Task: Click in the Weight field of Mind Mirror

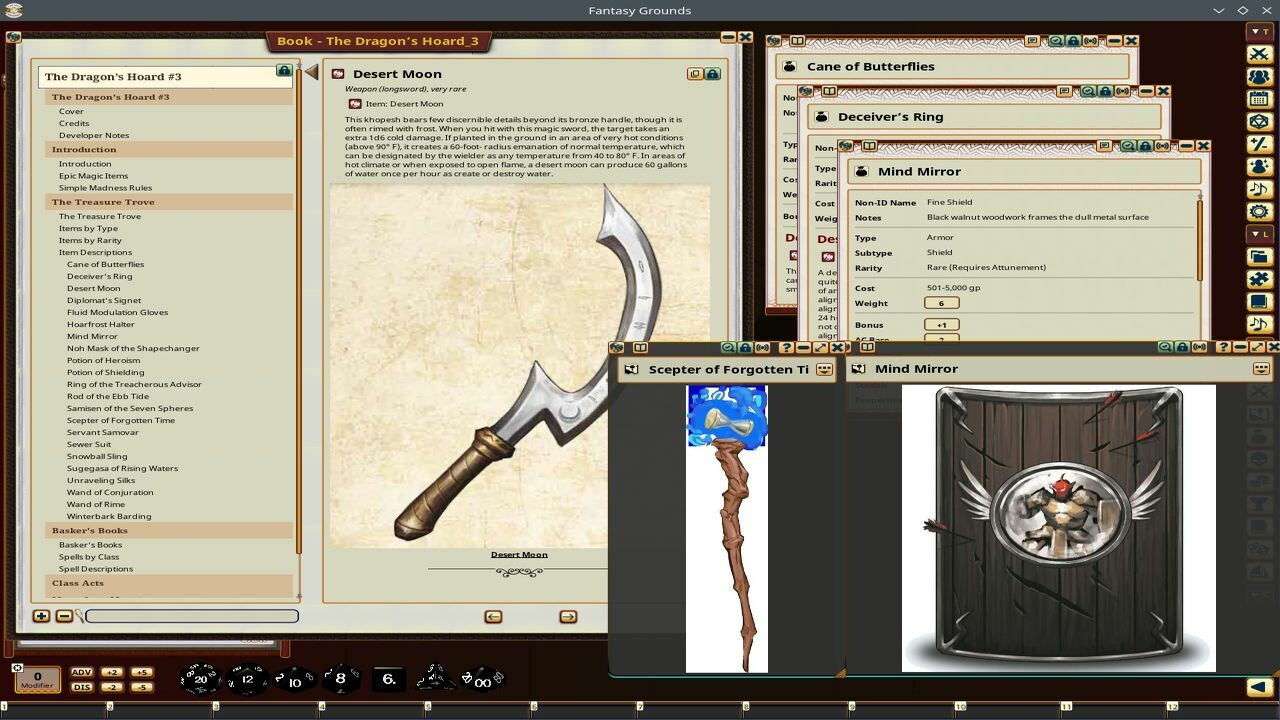Action: click(x=940, y=302)
